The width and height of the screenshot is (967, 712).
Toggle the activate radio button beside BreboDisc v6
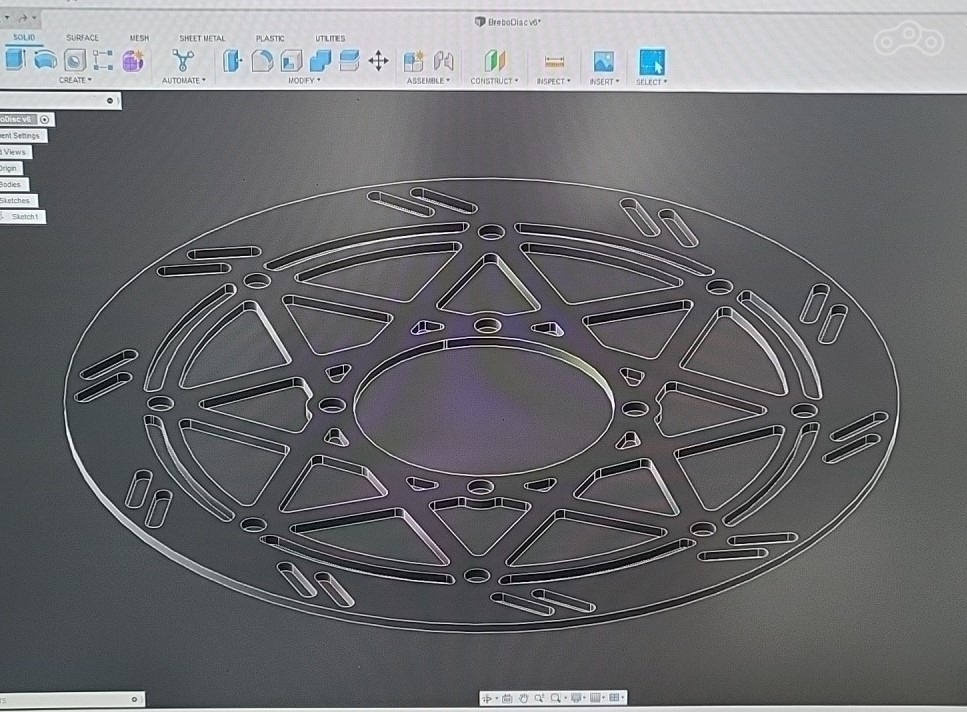[44, 120]
